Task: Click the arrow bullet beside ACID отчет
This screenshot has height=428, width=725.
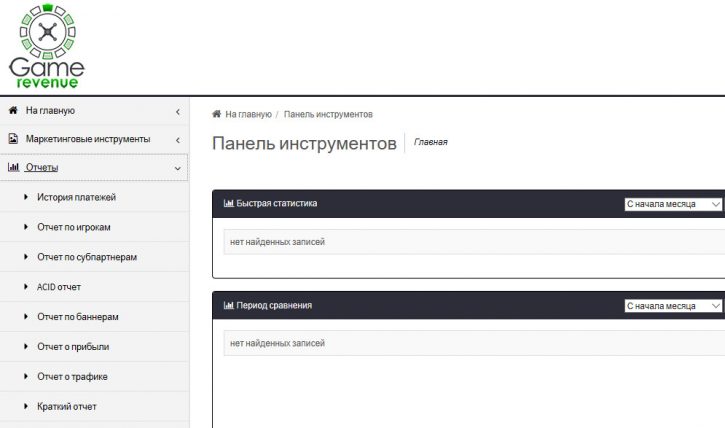Action: pos(26,287)
